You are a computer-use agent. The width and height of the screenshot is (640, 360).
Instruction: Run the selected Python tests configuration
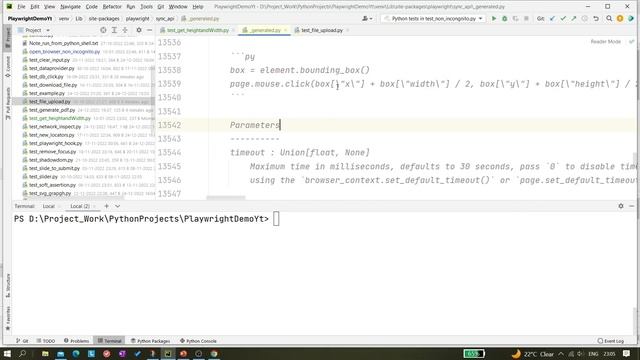coord(493,18)
